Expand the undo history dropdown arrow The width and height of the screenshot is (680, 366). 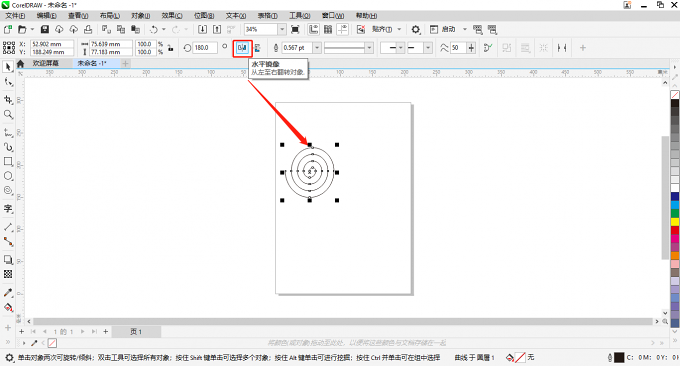pos(163,29)
